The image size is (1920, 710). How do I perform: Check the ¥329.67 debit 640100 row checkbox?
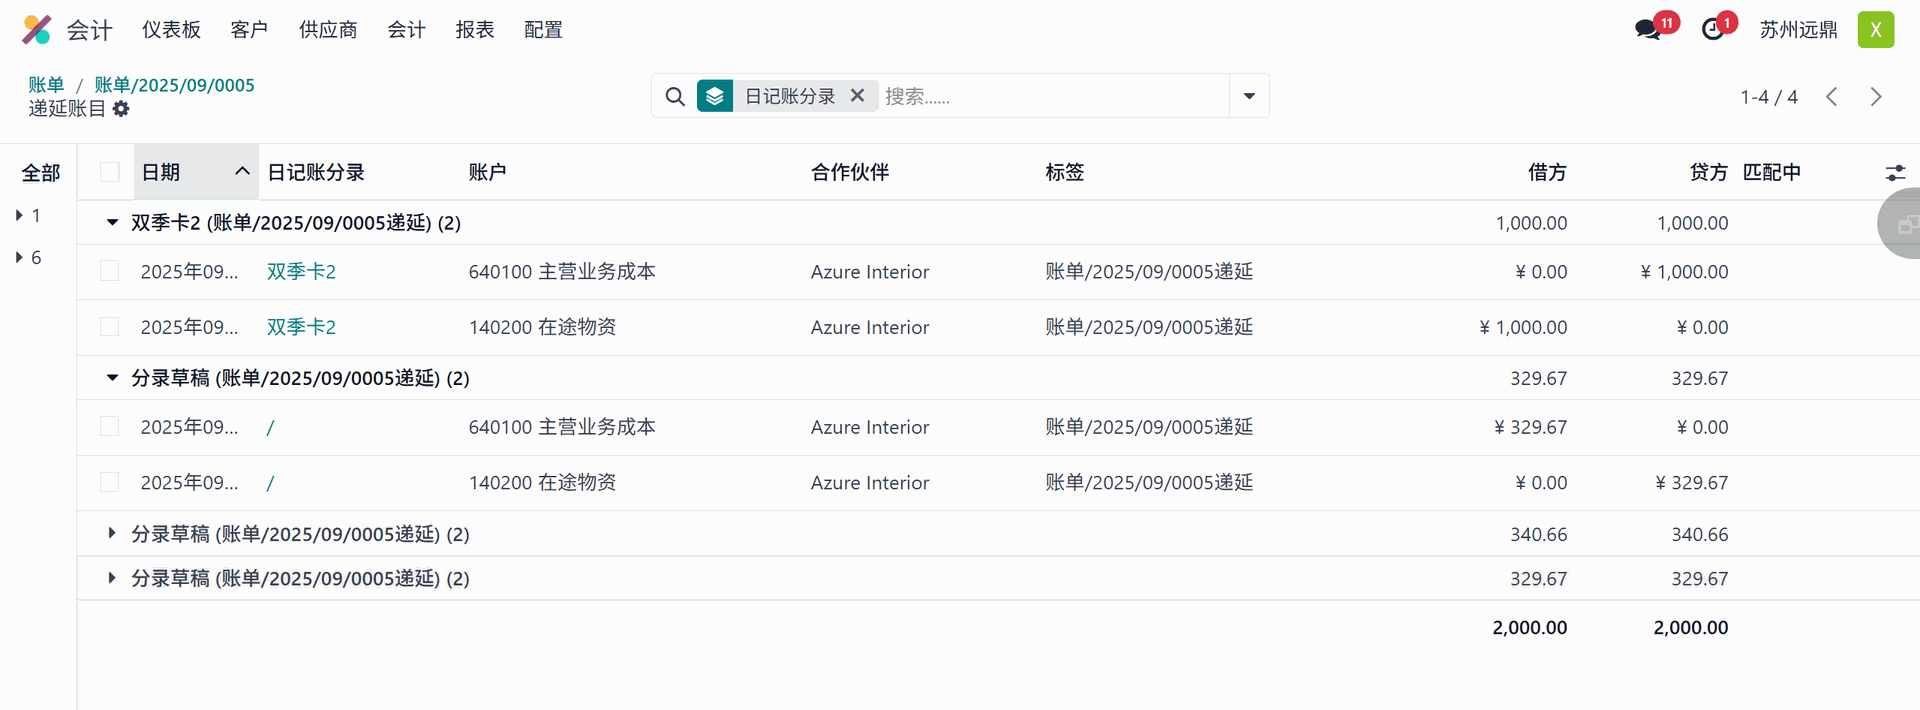[110, 427]
